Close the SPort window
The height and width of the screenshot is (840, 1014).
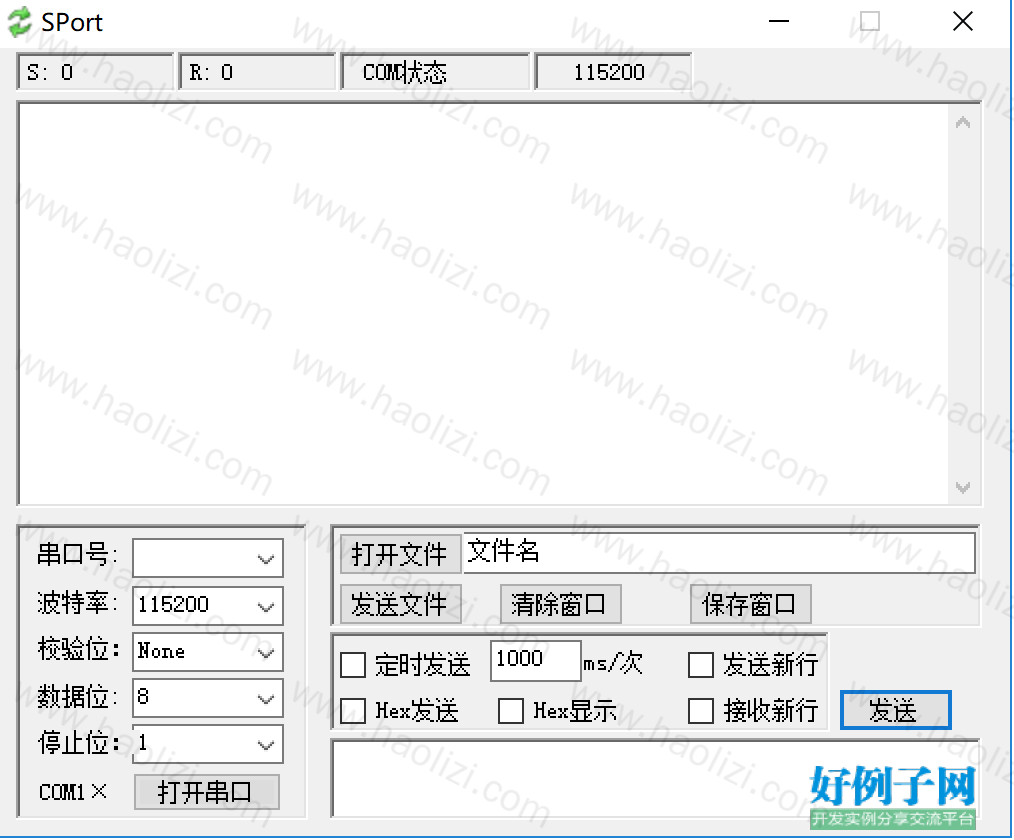(x=963, y=22)
